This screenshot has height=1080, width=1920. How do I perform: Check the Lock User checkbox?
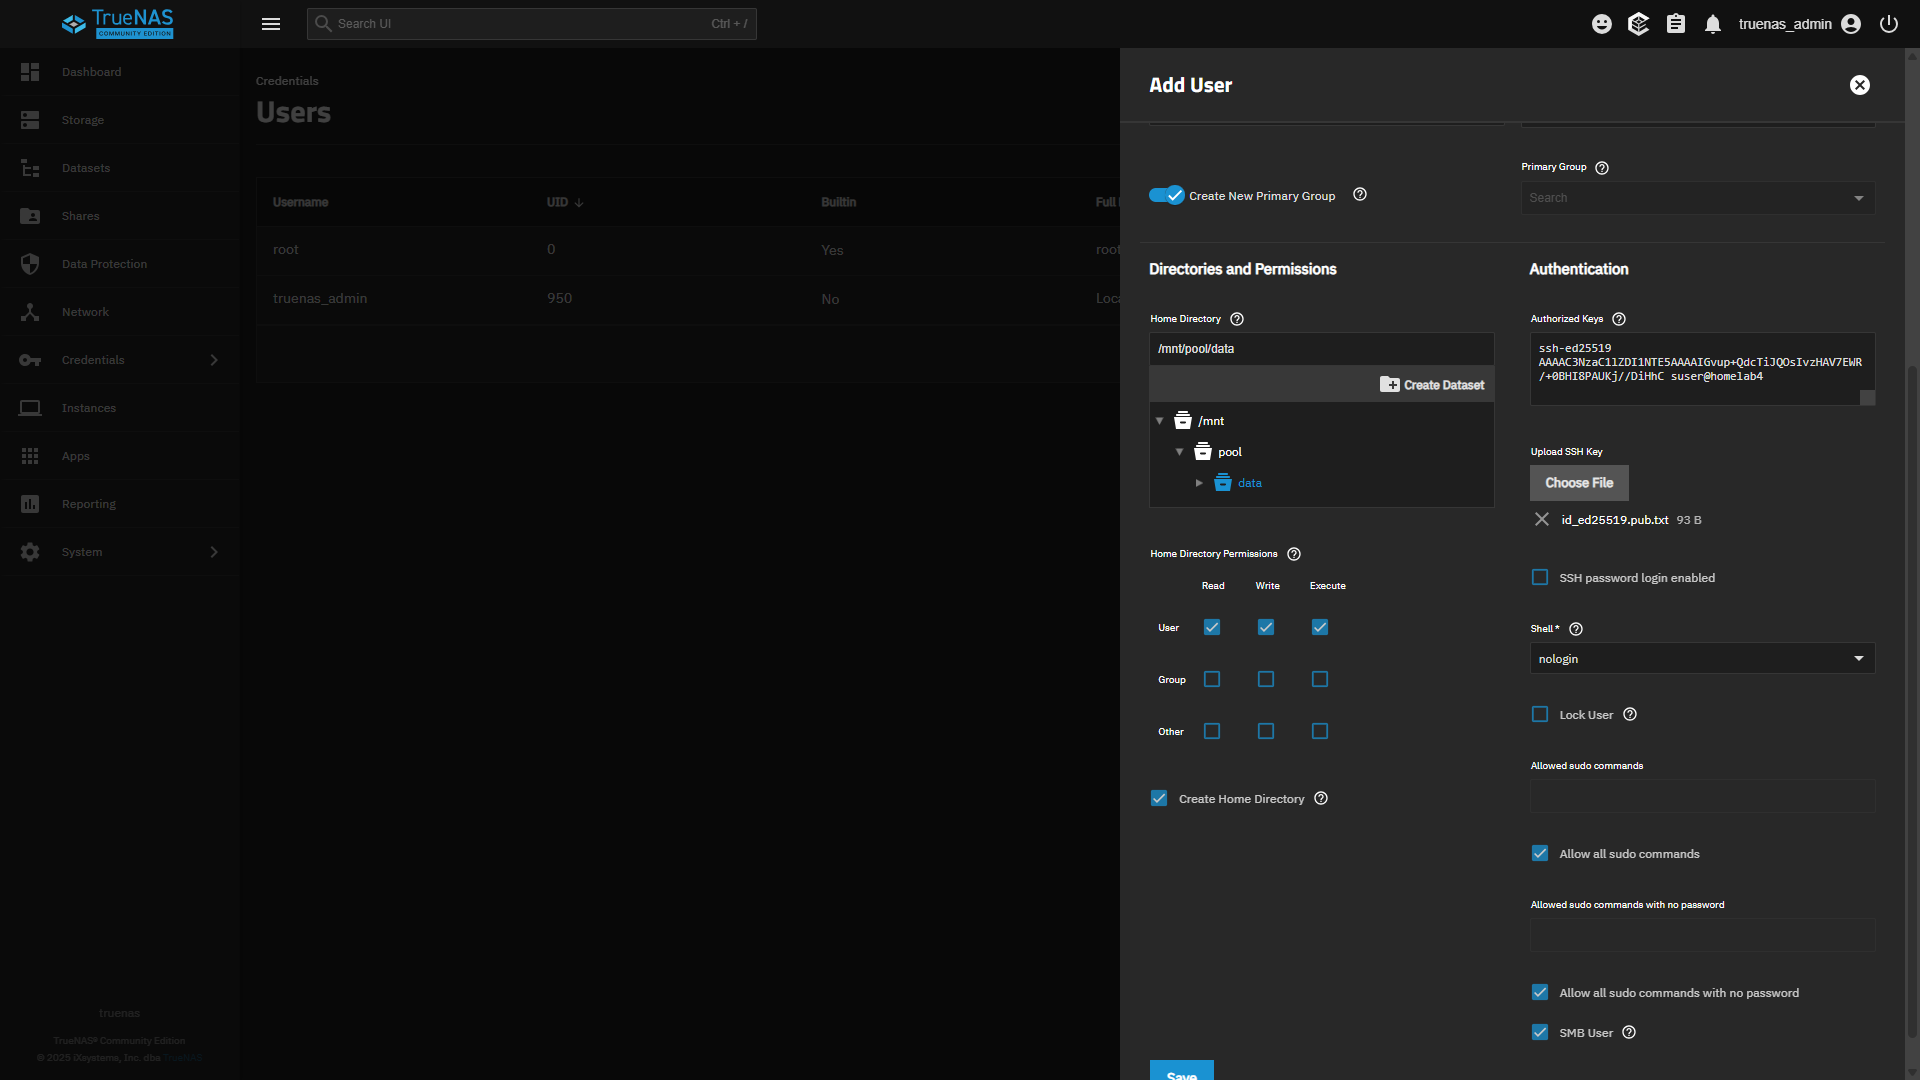pyautogui.click(x=1540, y=714)
